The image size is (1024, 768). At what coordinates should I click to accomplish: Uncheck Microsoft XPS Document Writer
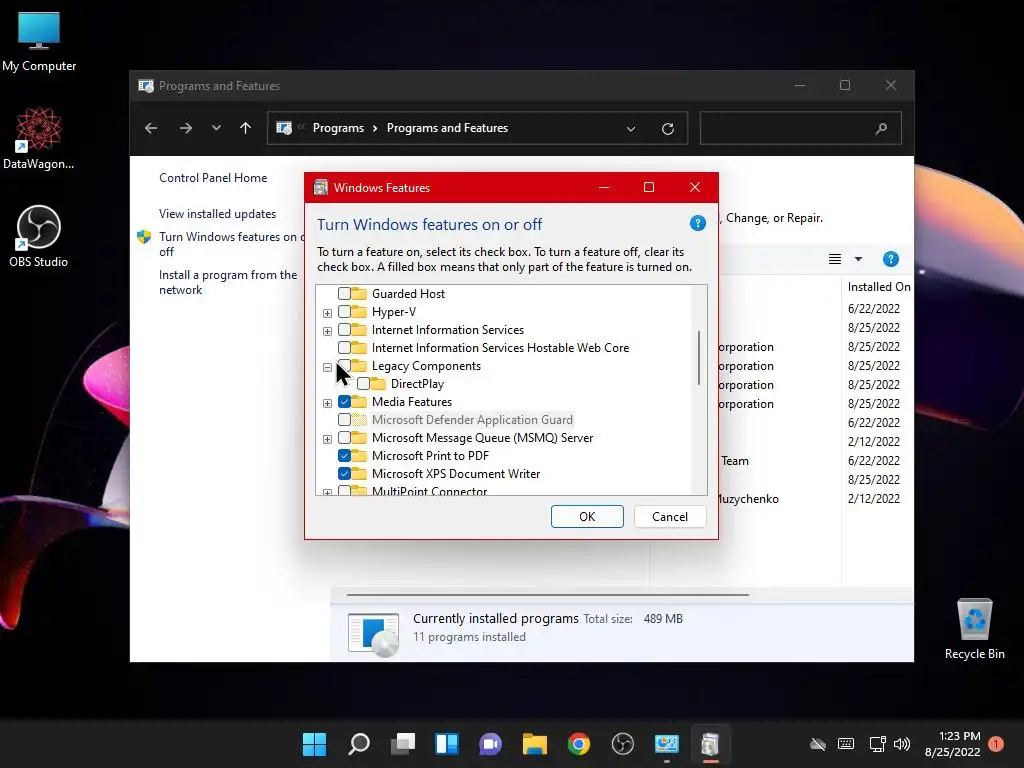(344, 473)
